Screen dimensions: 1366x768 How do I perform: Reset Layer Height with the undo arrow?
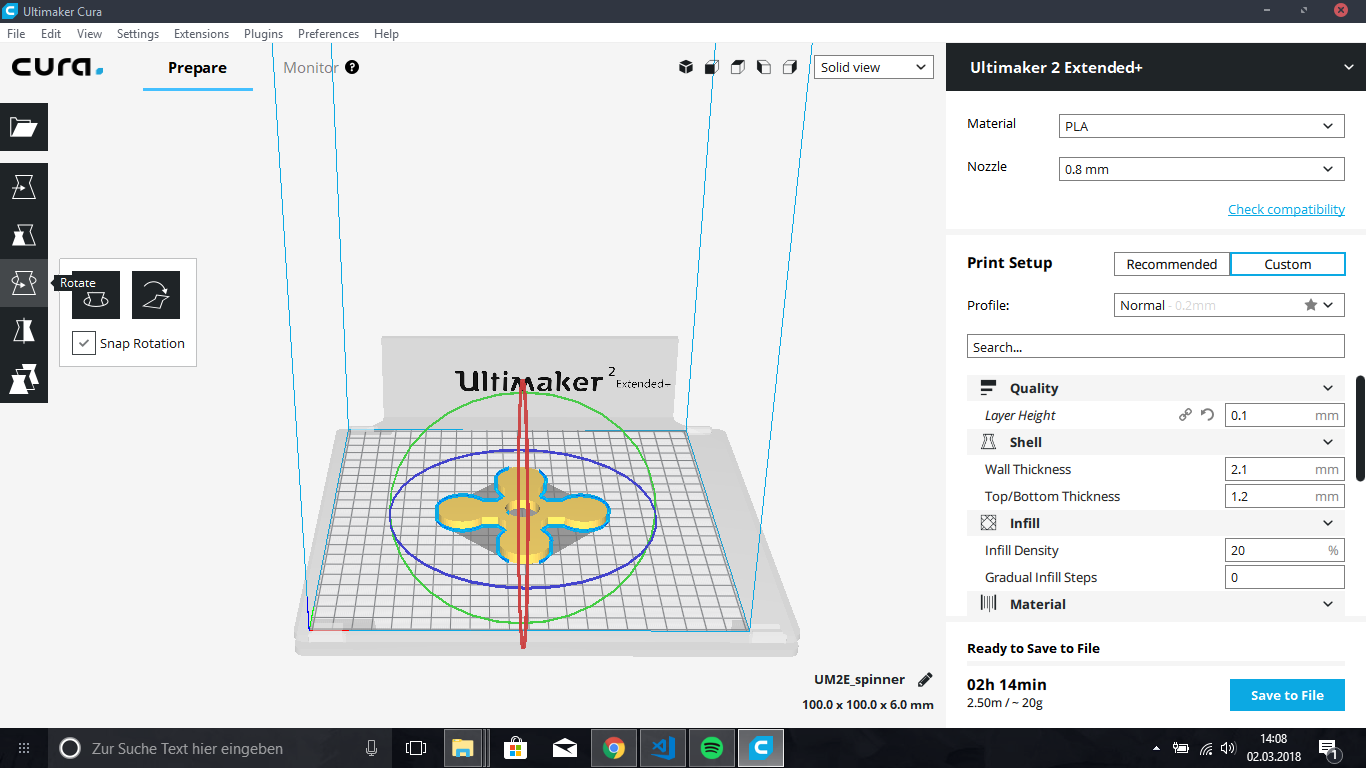coord(1207,415)
